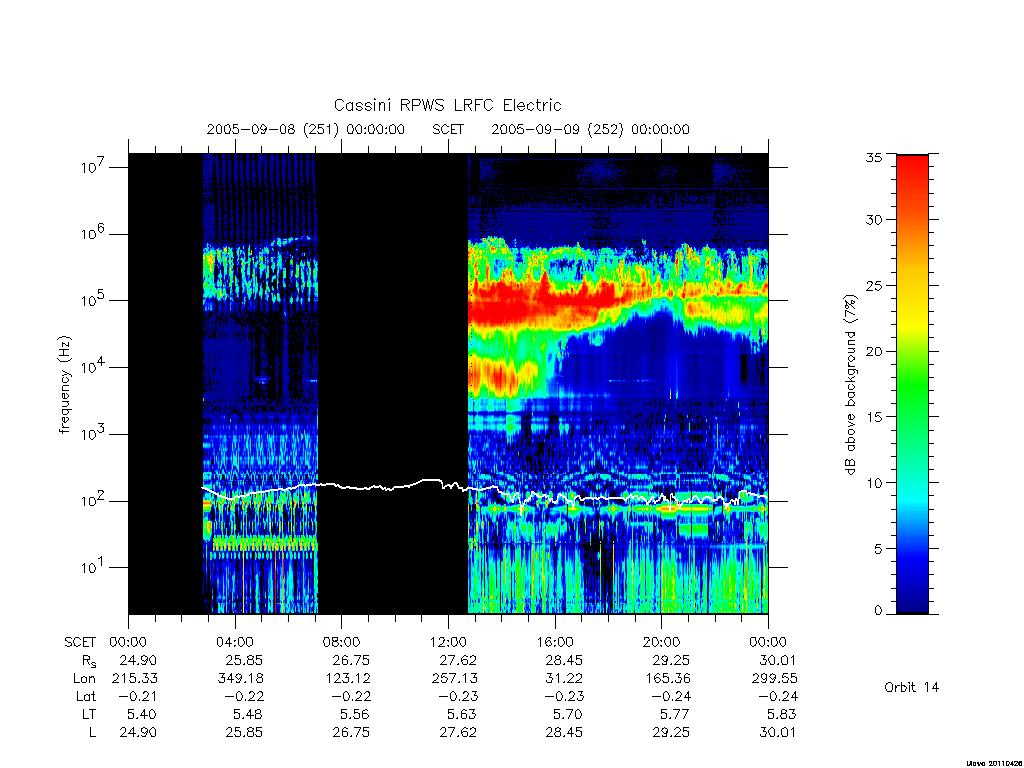Click the white trace line in the data gap

click(x=392, y=487)
